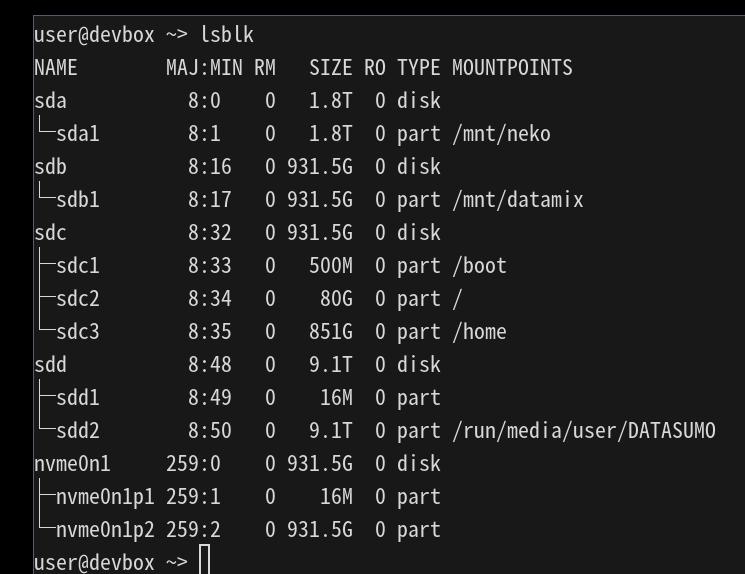Select the nvme0n1p2 partition name
The image size is (745, 574).
tap(105, 530)
